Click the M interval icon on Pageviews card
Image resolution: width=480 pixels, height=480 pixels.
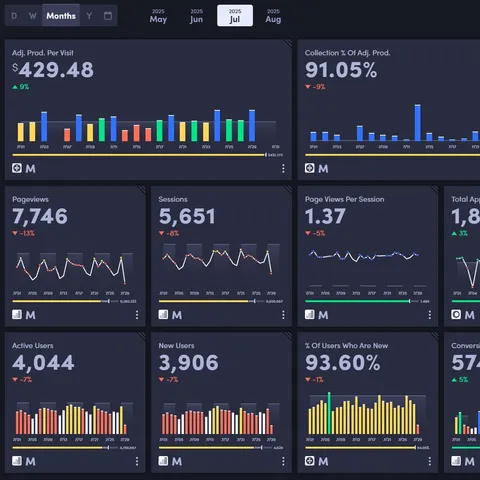pos(30,315)
